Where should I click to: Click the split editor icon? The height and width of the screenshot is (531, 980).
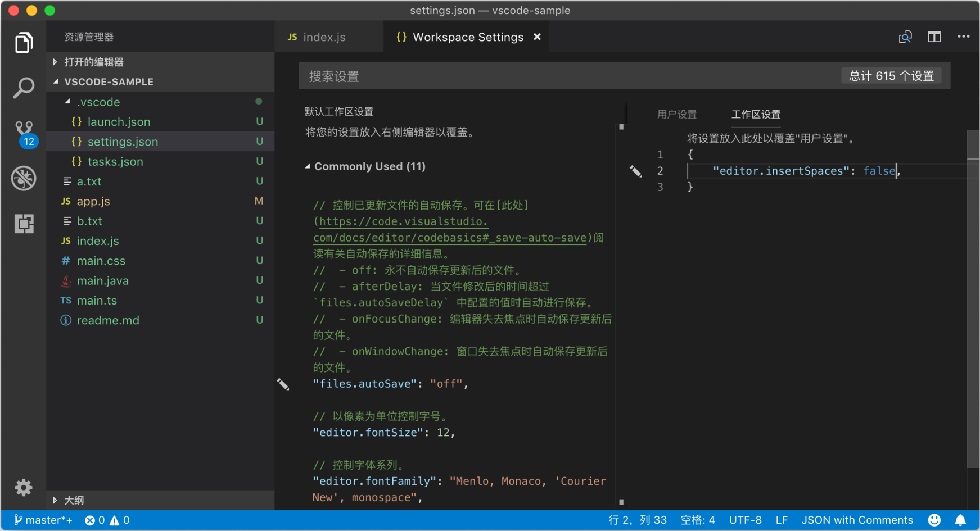click(934, 37)
